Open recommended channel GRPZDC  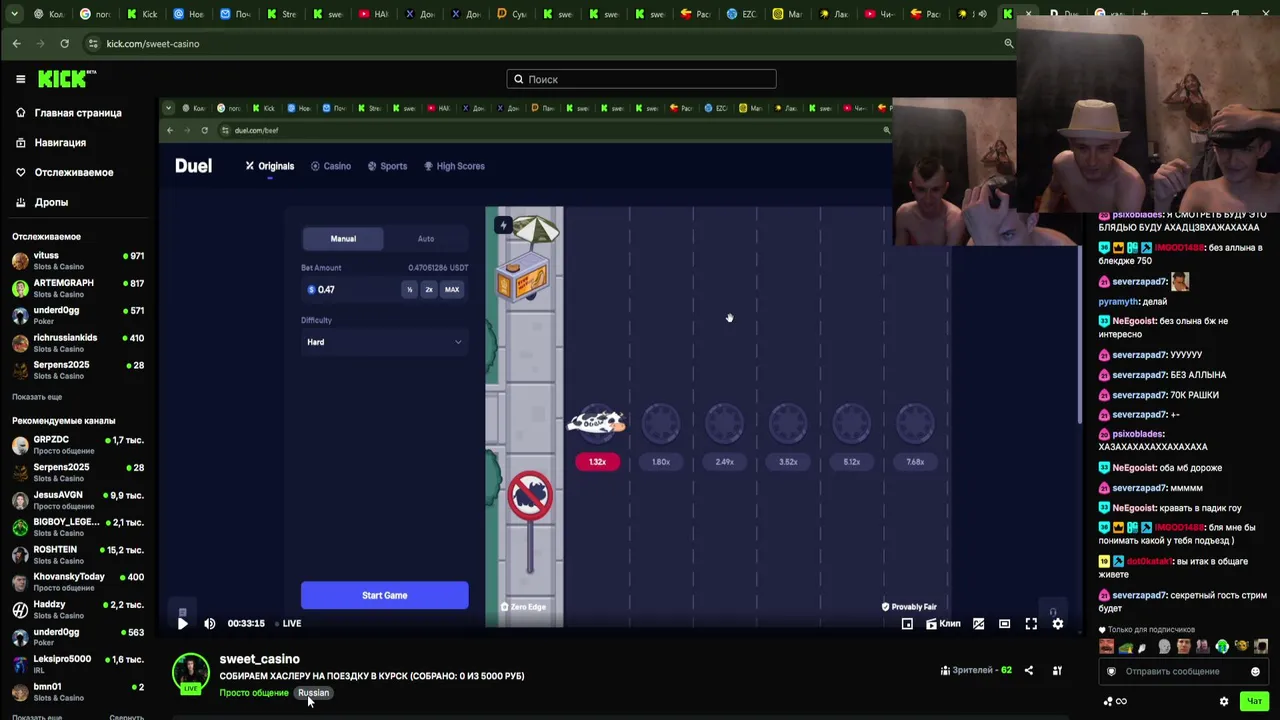(78, 444)
